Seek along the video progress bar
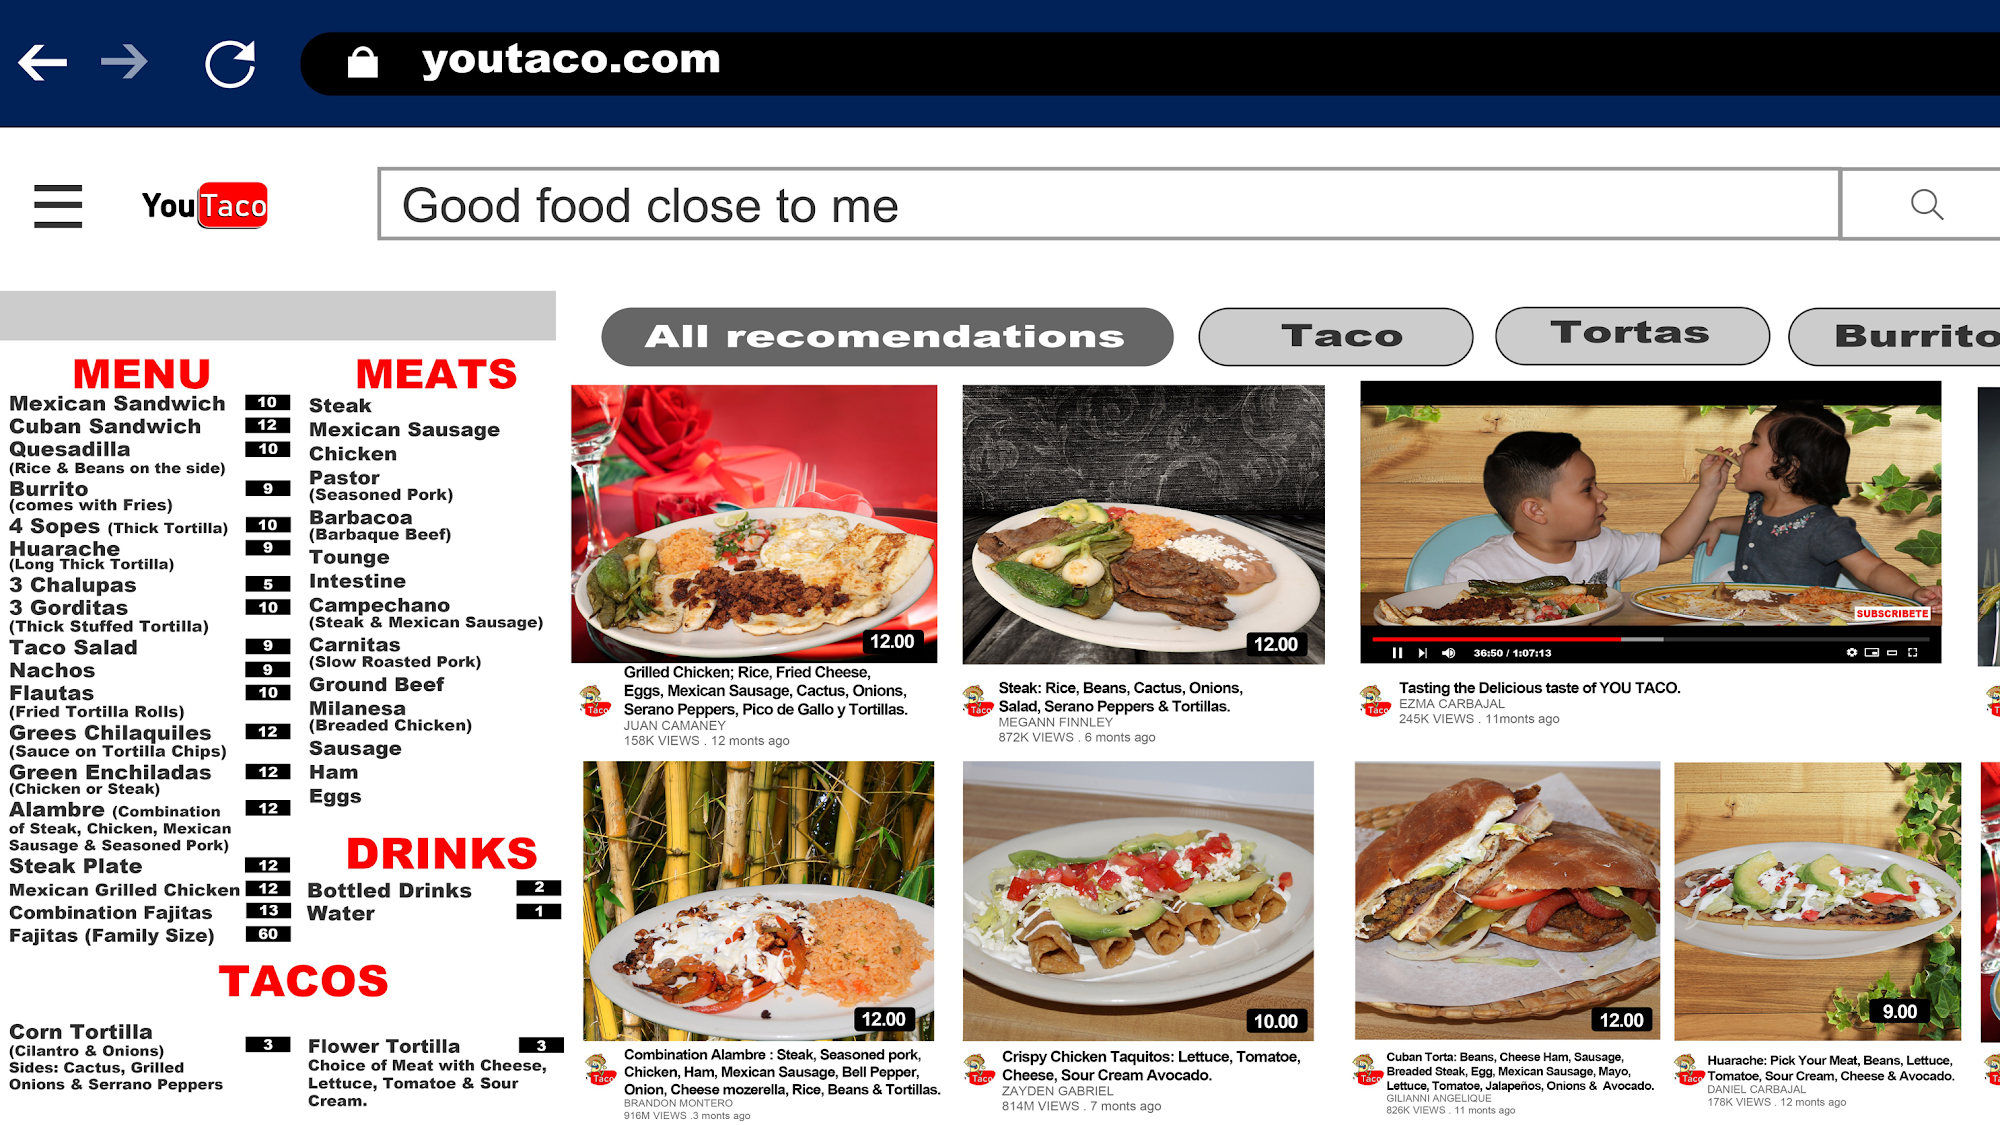 (x=1650, y=639)
